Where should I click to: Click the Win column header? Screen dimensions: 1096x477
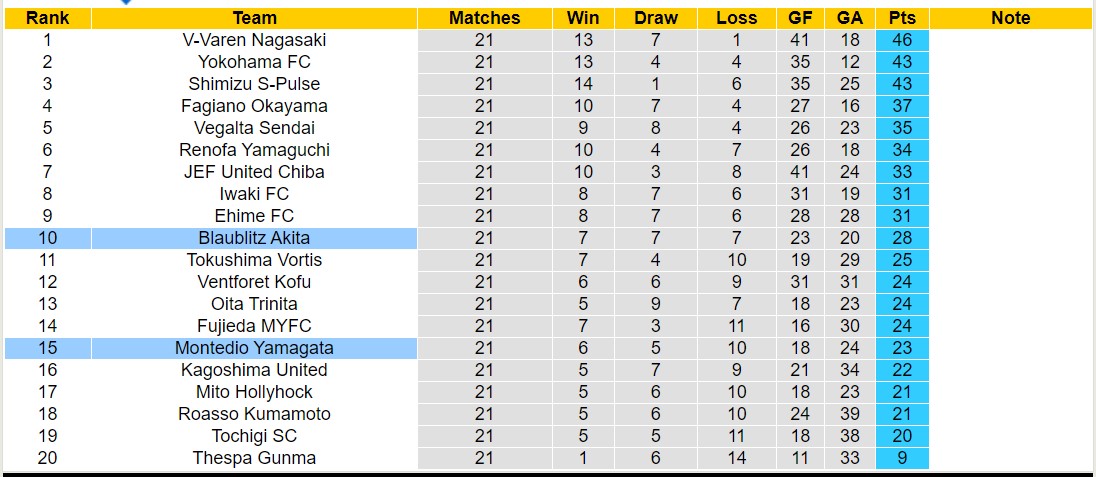583,18
